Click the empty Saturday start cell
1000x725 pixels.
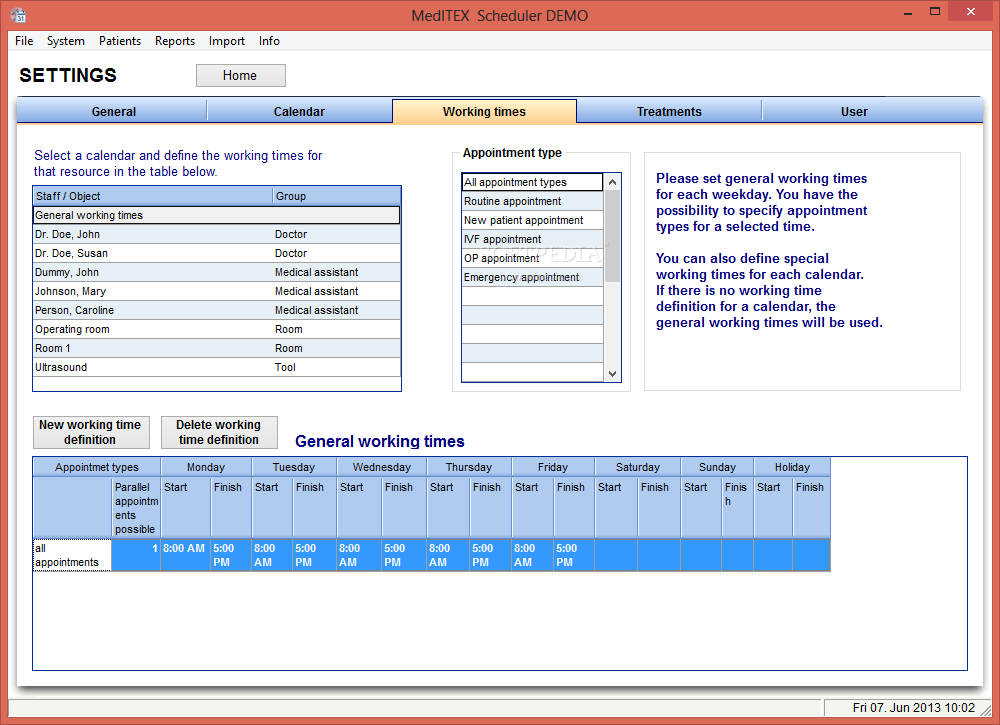616,555
